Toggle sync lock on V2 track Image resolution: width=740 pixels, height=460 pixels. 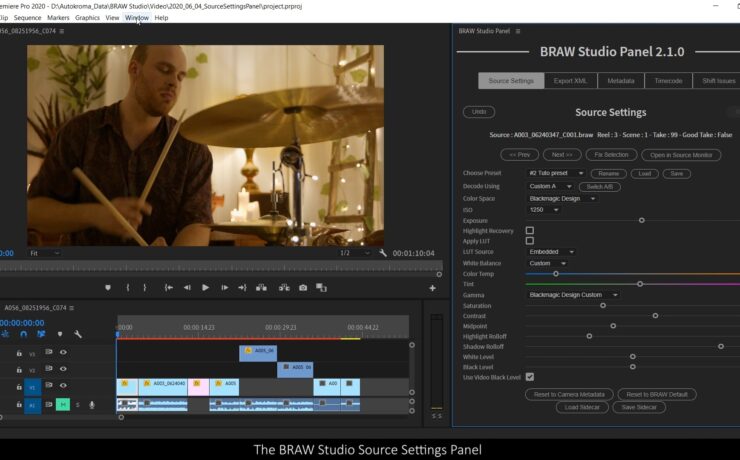pyautogui.click(x=49, y=368)
